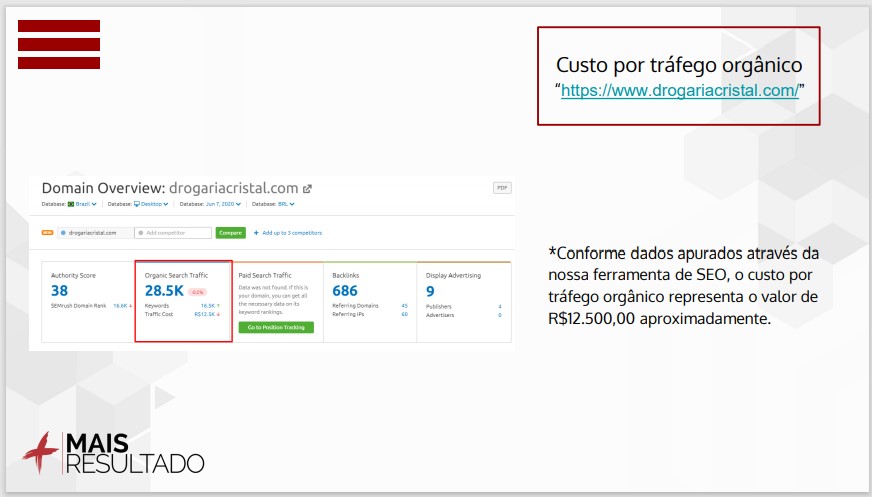This screenshot has height=497, width=872.
Task: Click the Authority Score value 38
Action: click(60, 291)
